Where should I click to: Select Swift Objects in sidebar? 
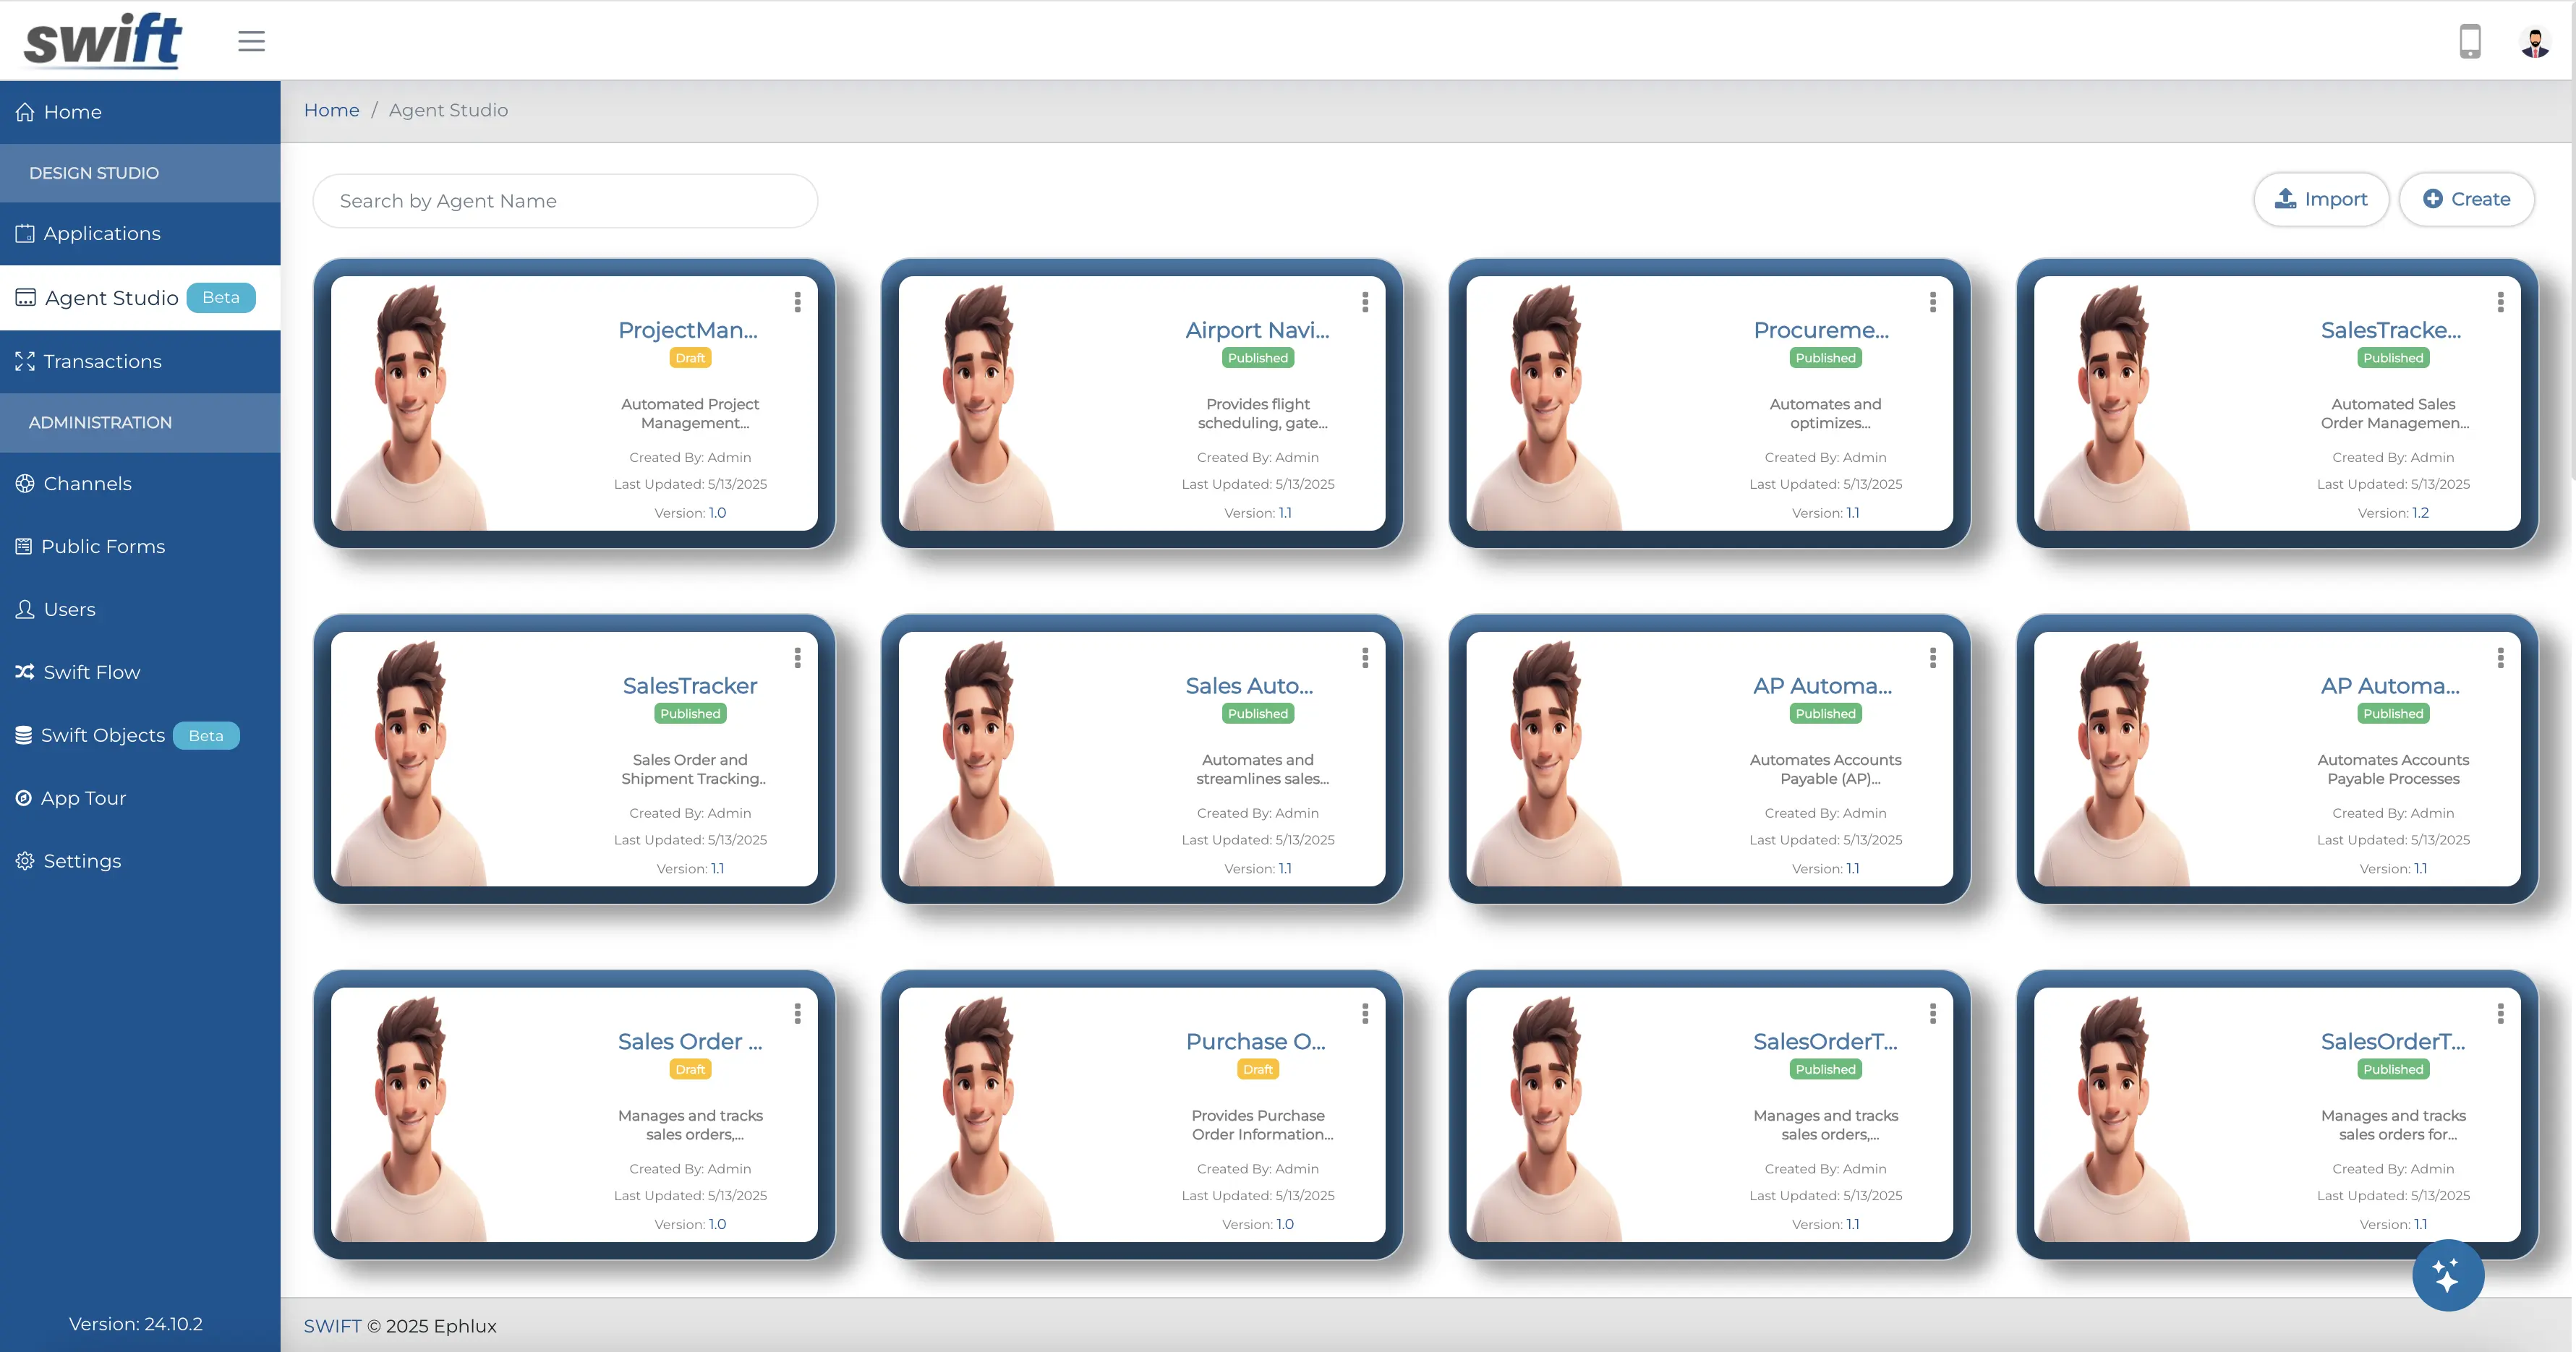102,735
